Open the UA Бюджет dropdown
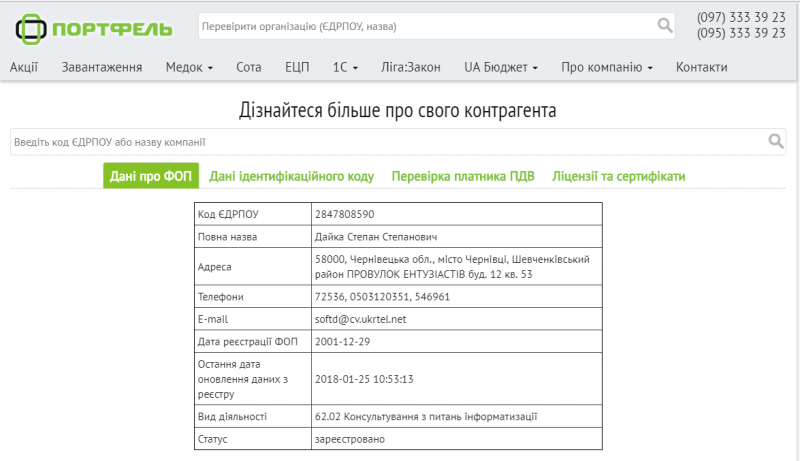800x461 pixels. tap(501, 67)
